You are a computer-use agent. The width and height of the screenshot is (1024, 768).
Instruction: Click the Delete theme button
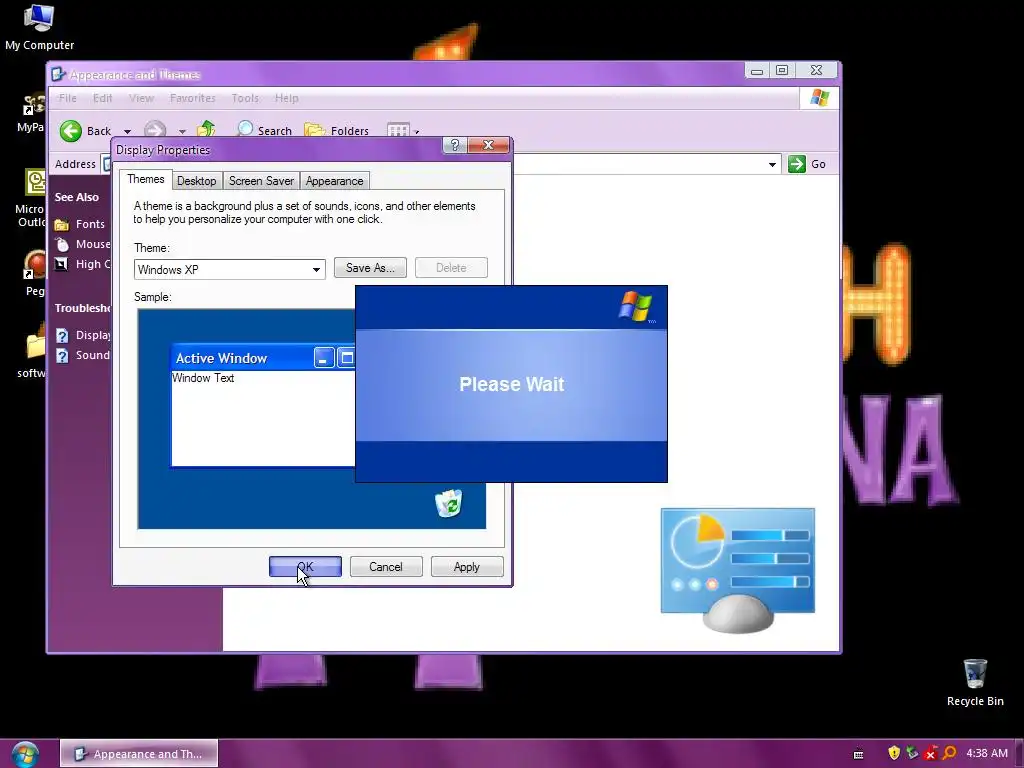(451, 268)
